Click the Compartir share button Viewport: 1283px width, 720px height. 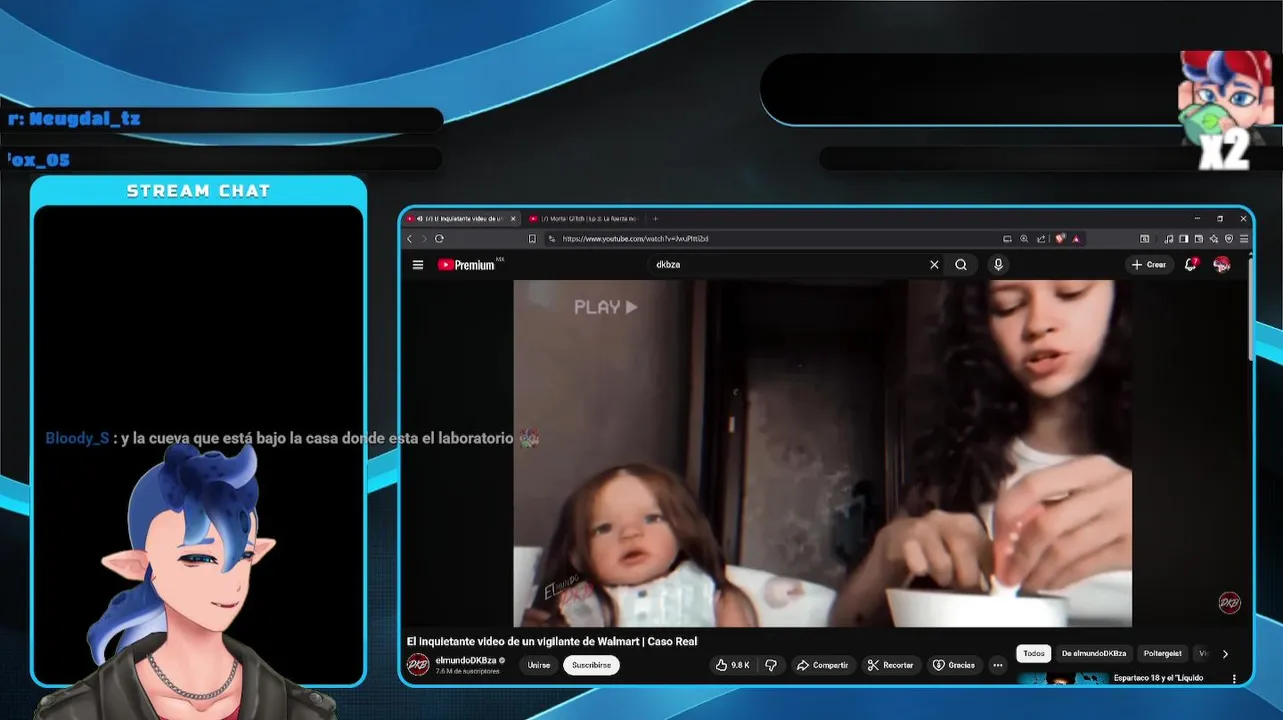(x=823, y=665)
